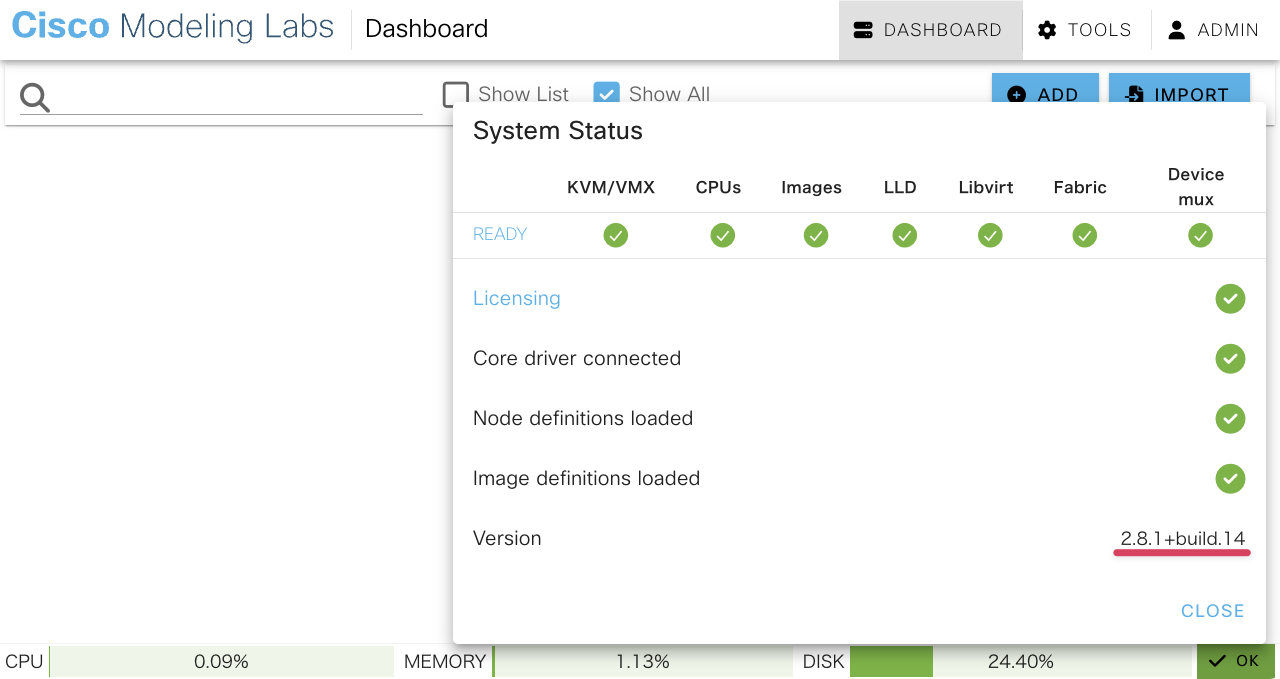The width and height of the screenshot is (1280, 679).
Task: Click the Device mux green check icon
Action: point(1200,235)
